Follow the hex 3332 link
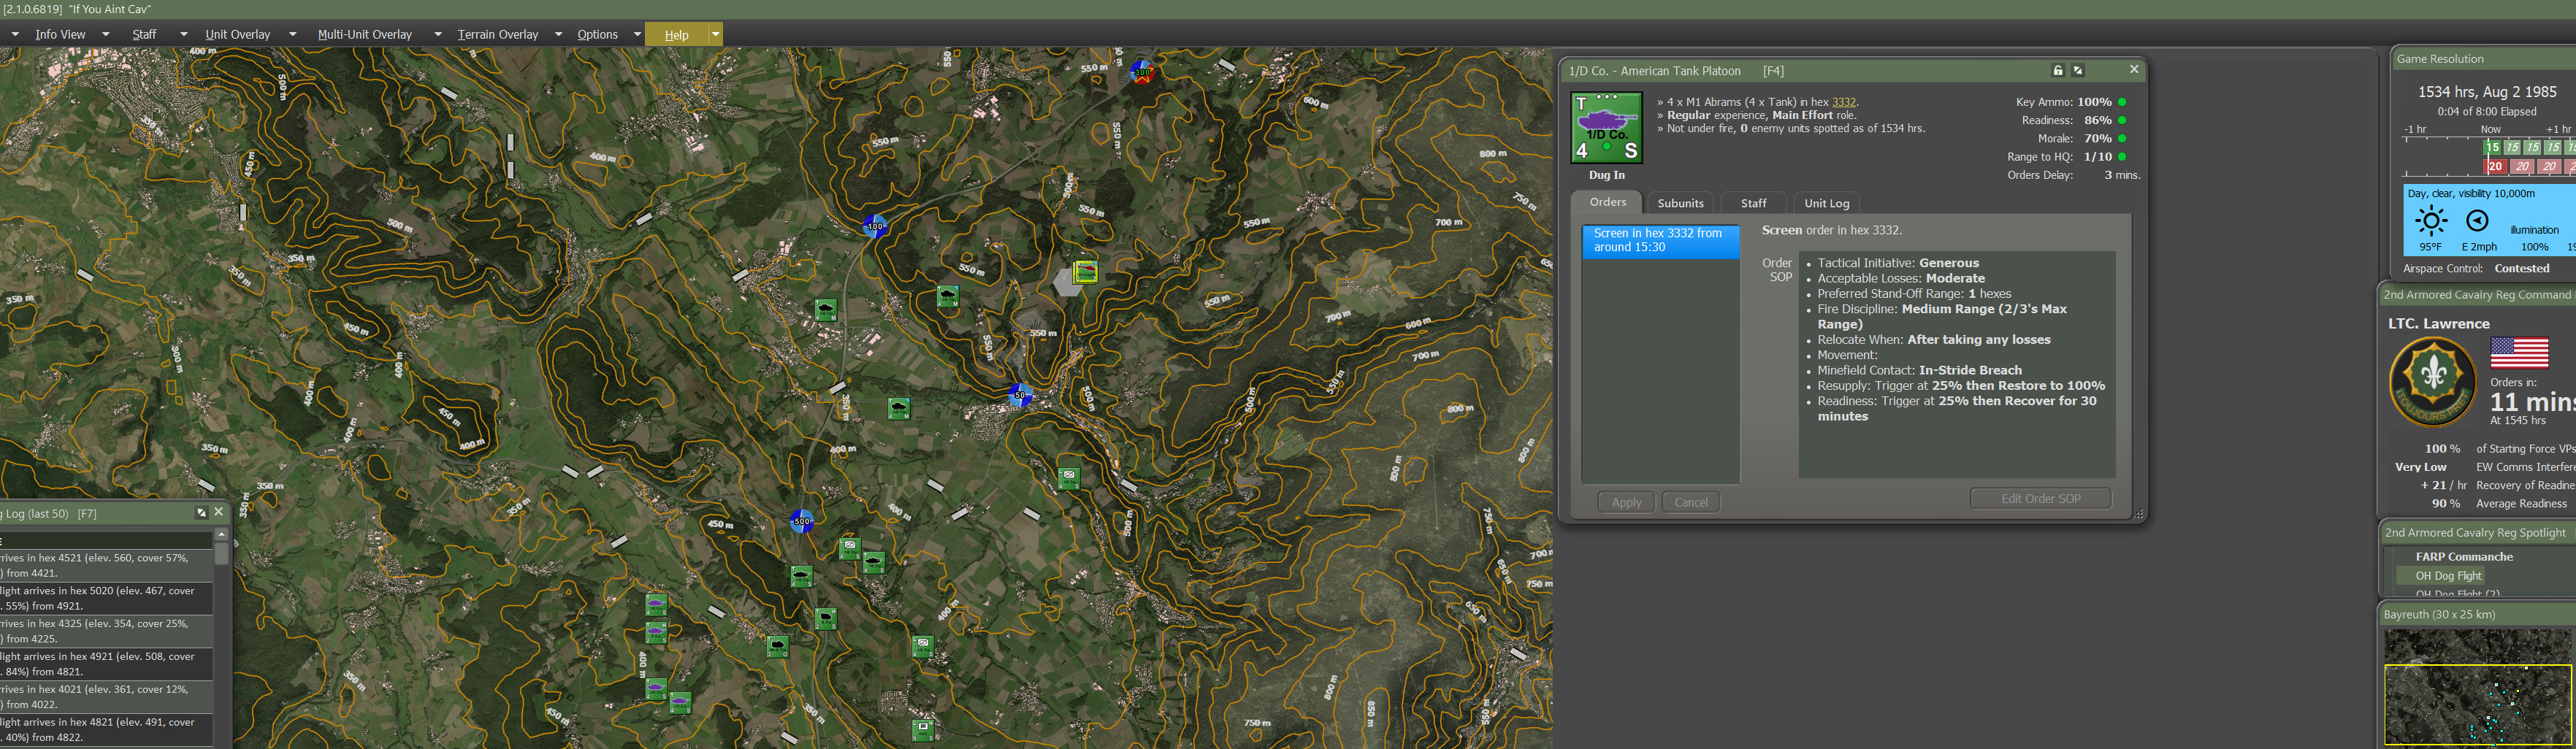 [x=1843, y=102]
